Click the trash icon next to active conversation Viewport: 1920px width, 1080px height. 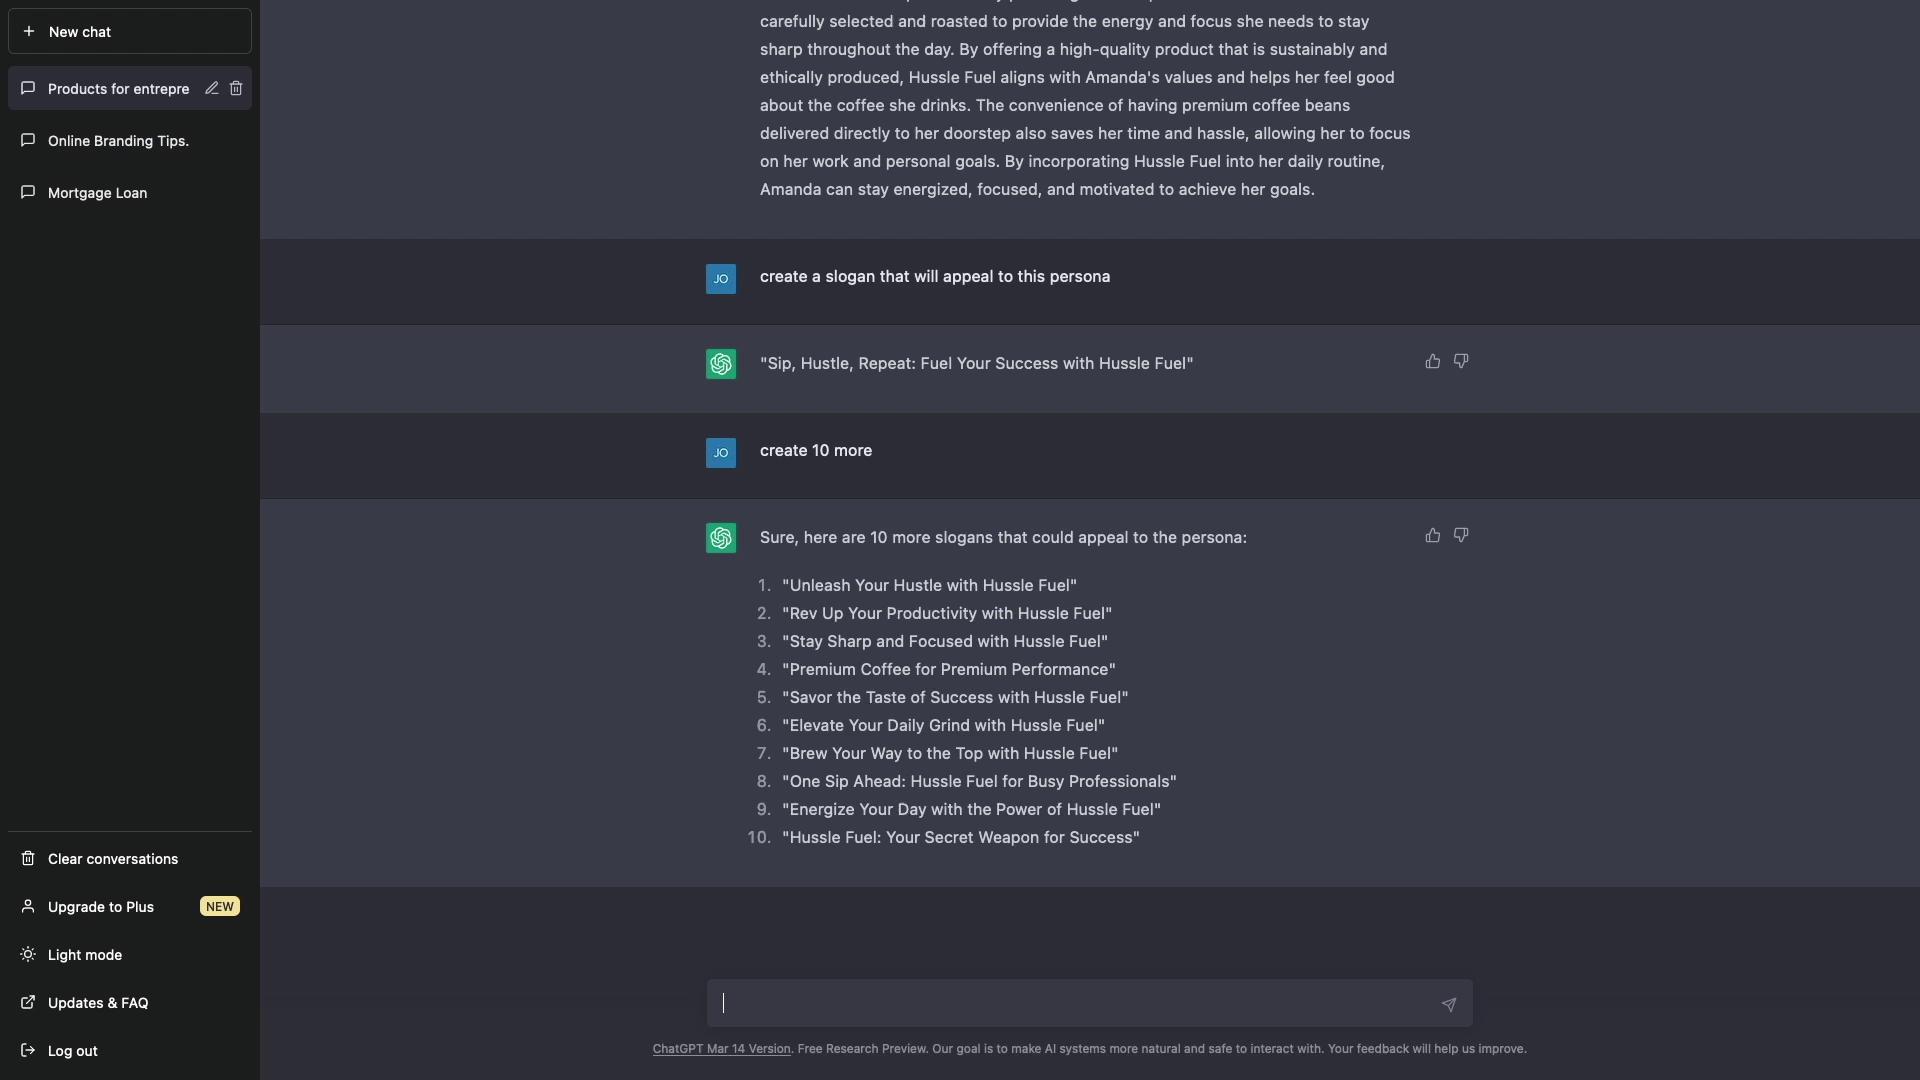point(236,88)
